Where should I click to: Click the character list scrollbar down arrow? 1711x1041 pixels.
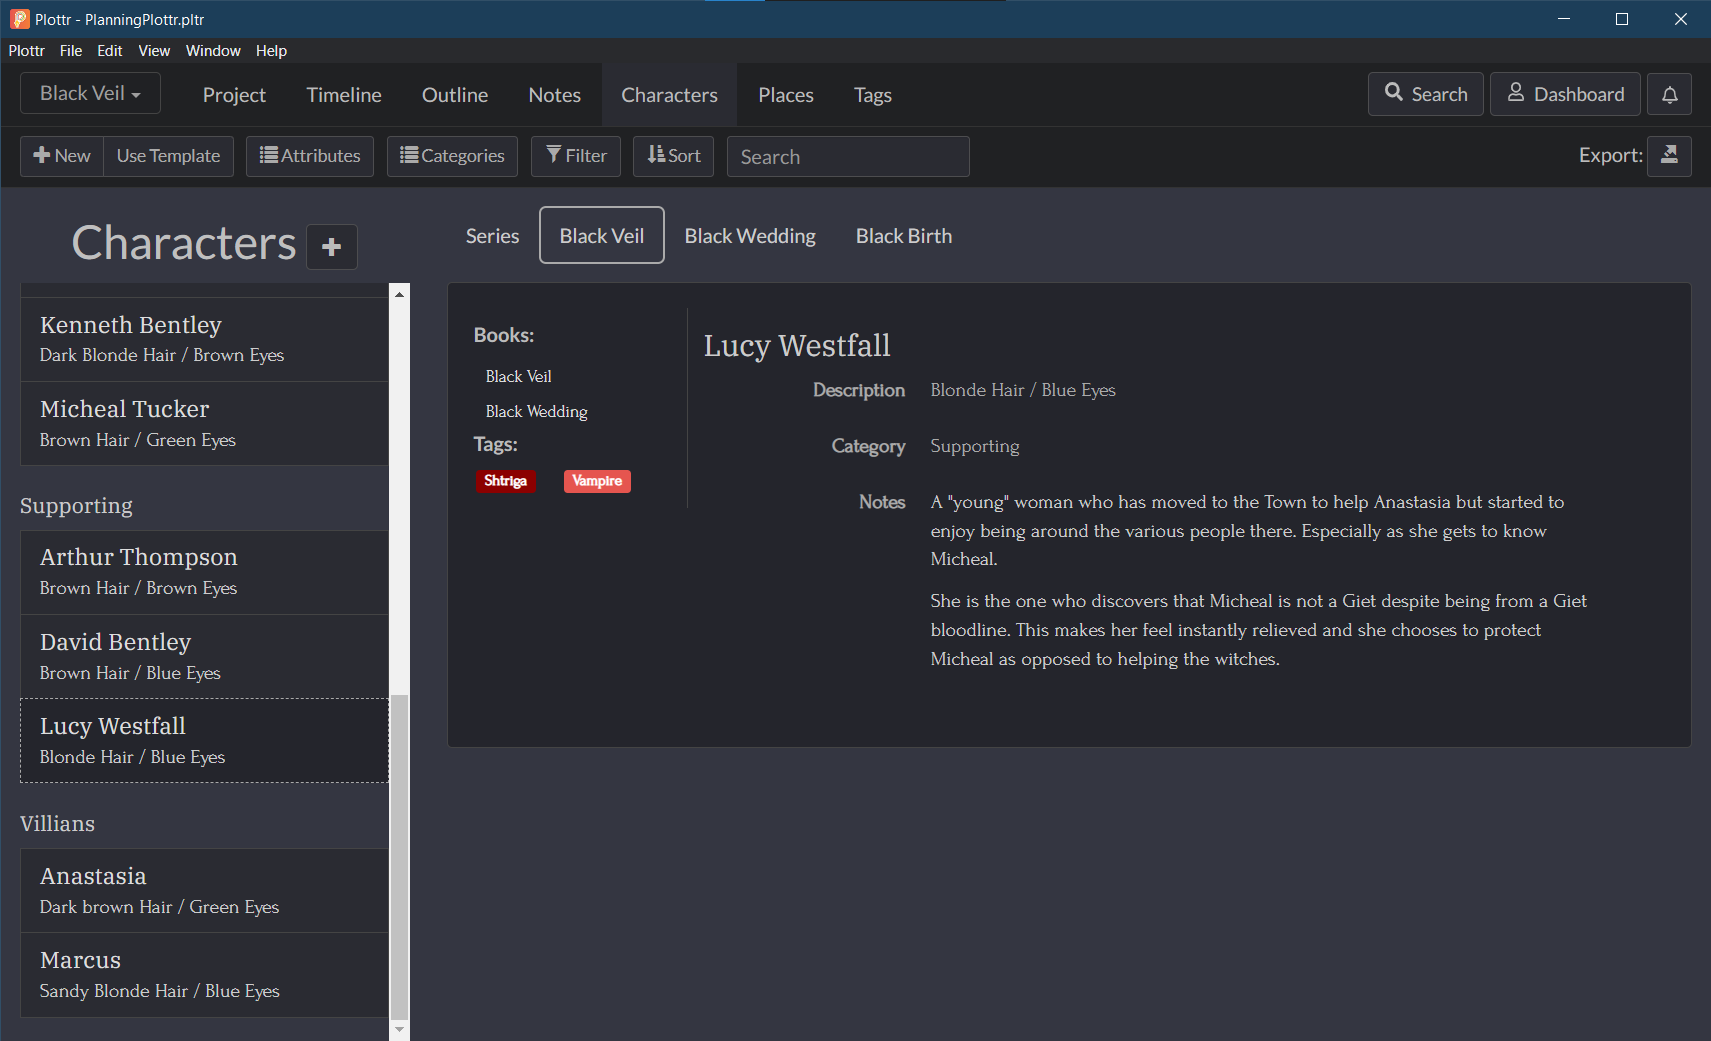point(399,1029)
